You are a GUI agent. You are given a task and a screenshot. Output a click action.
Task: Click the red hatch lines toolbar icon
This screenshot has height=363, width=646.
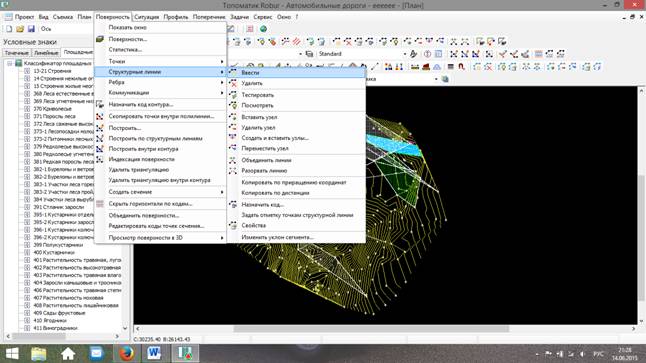[297, 42]
